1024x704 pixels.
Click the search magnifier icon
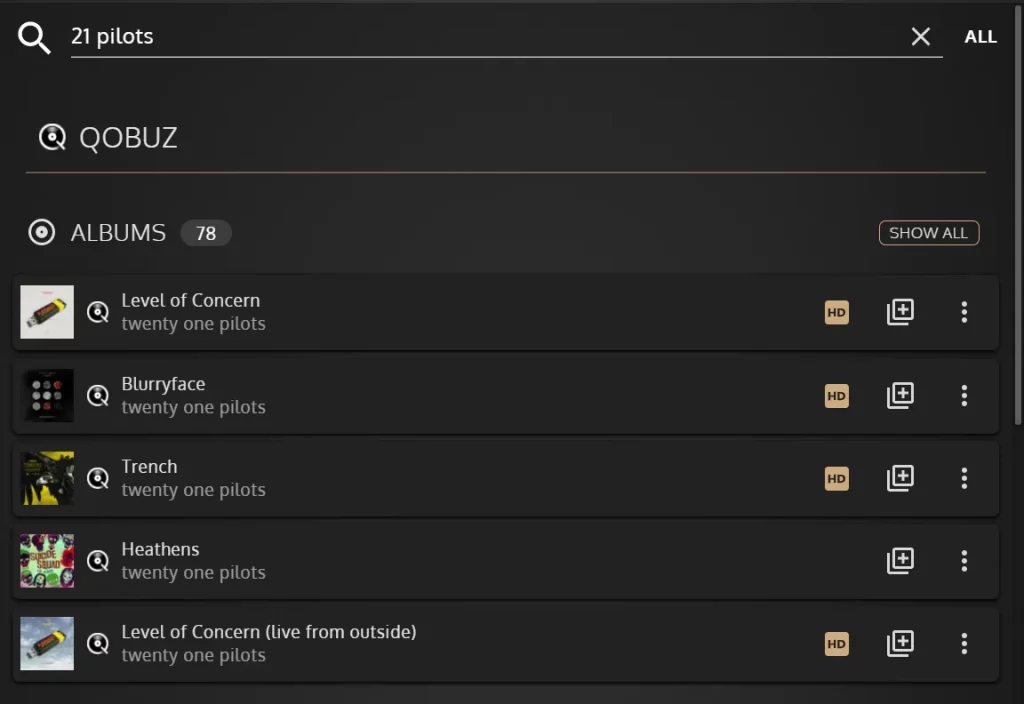pos(34,37)
